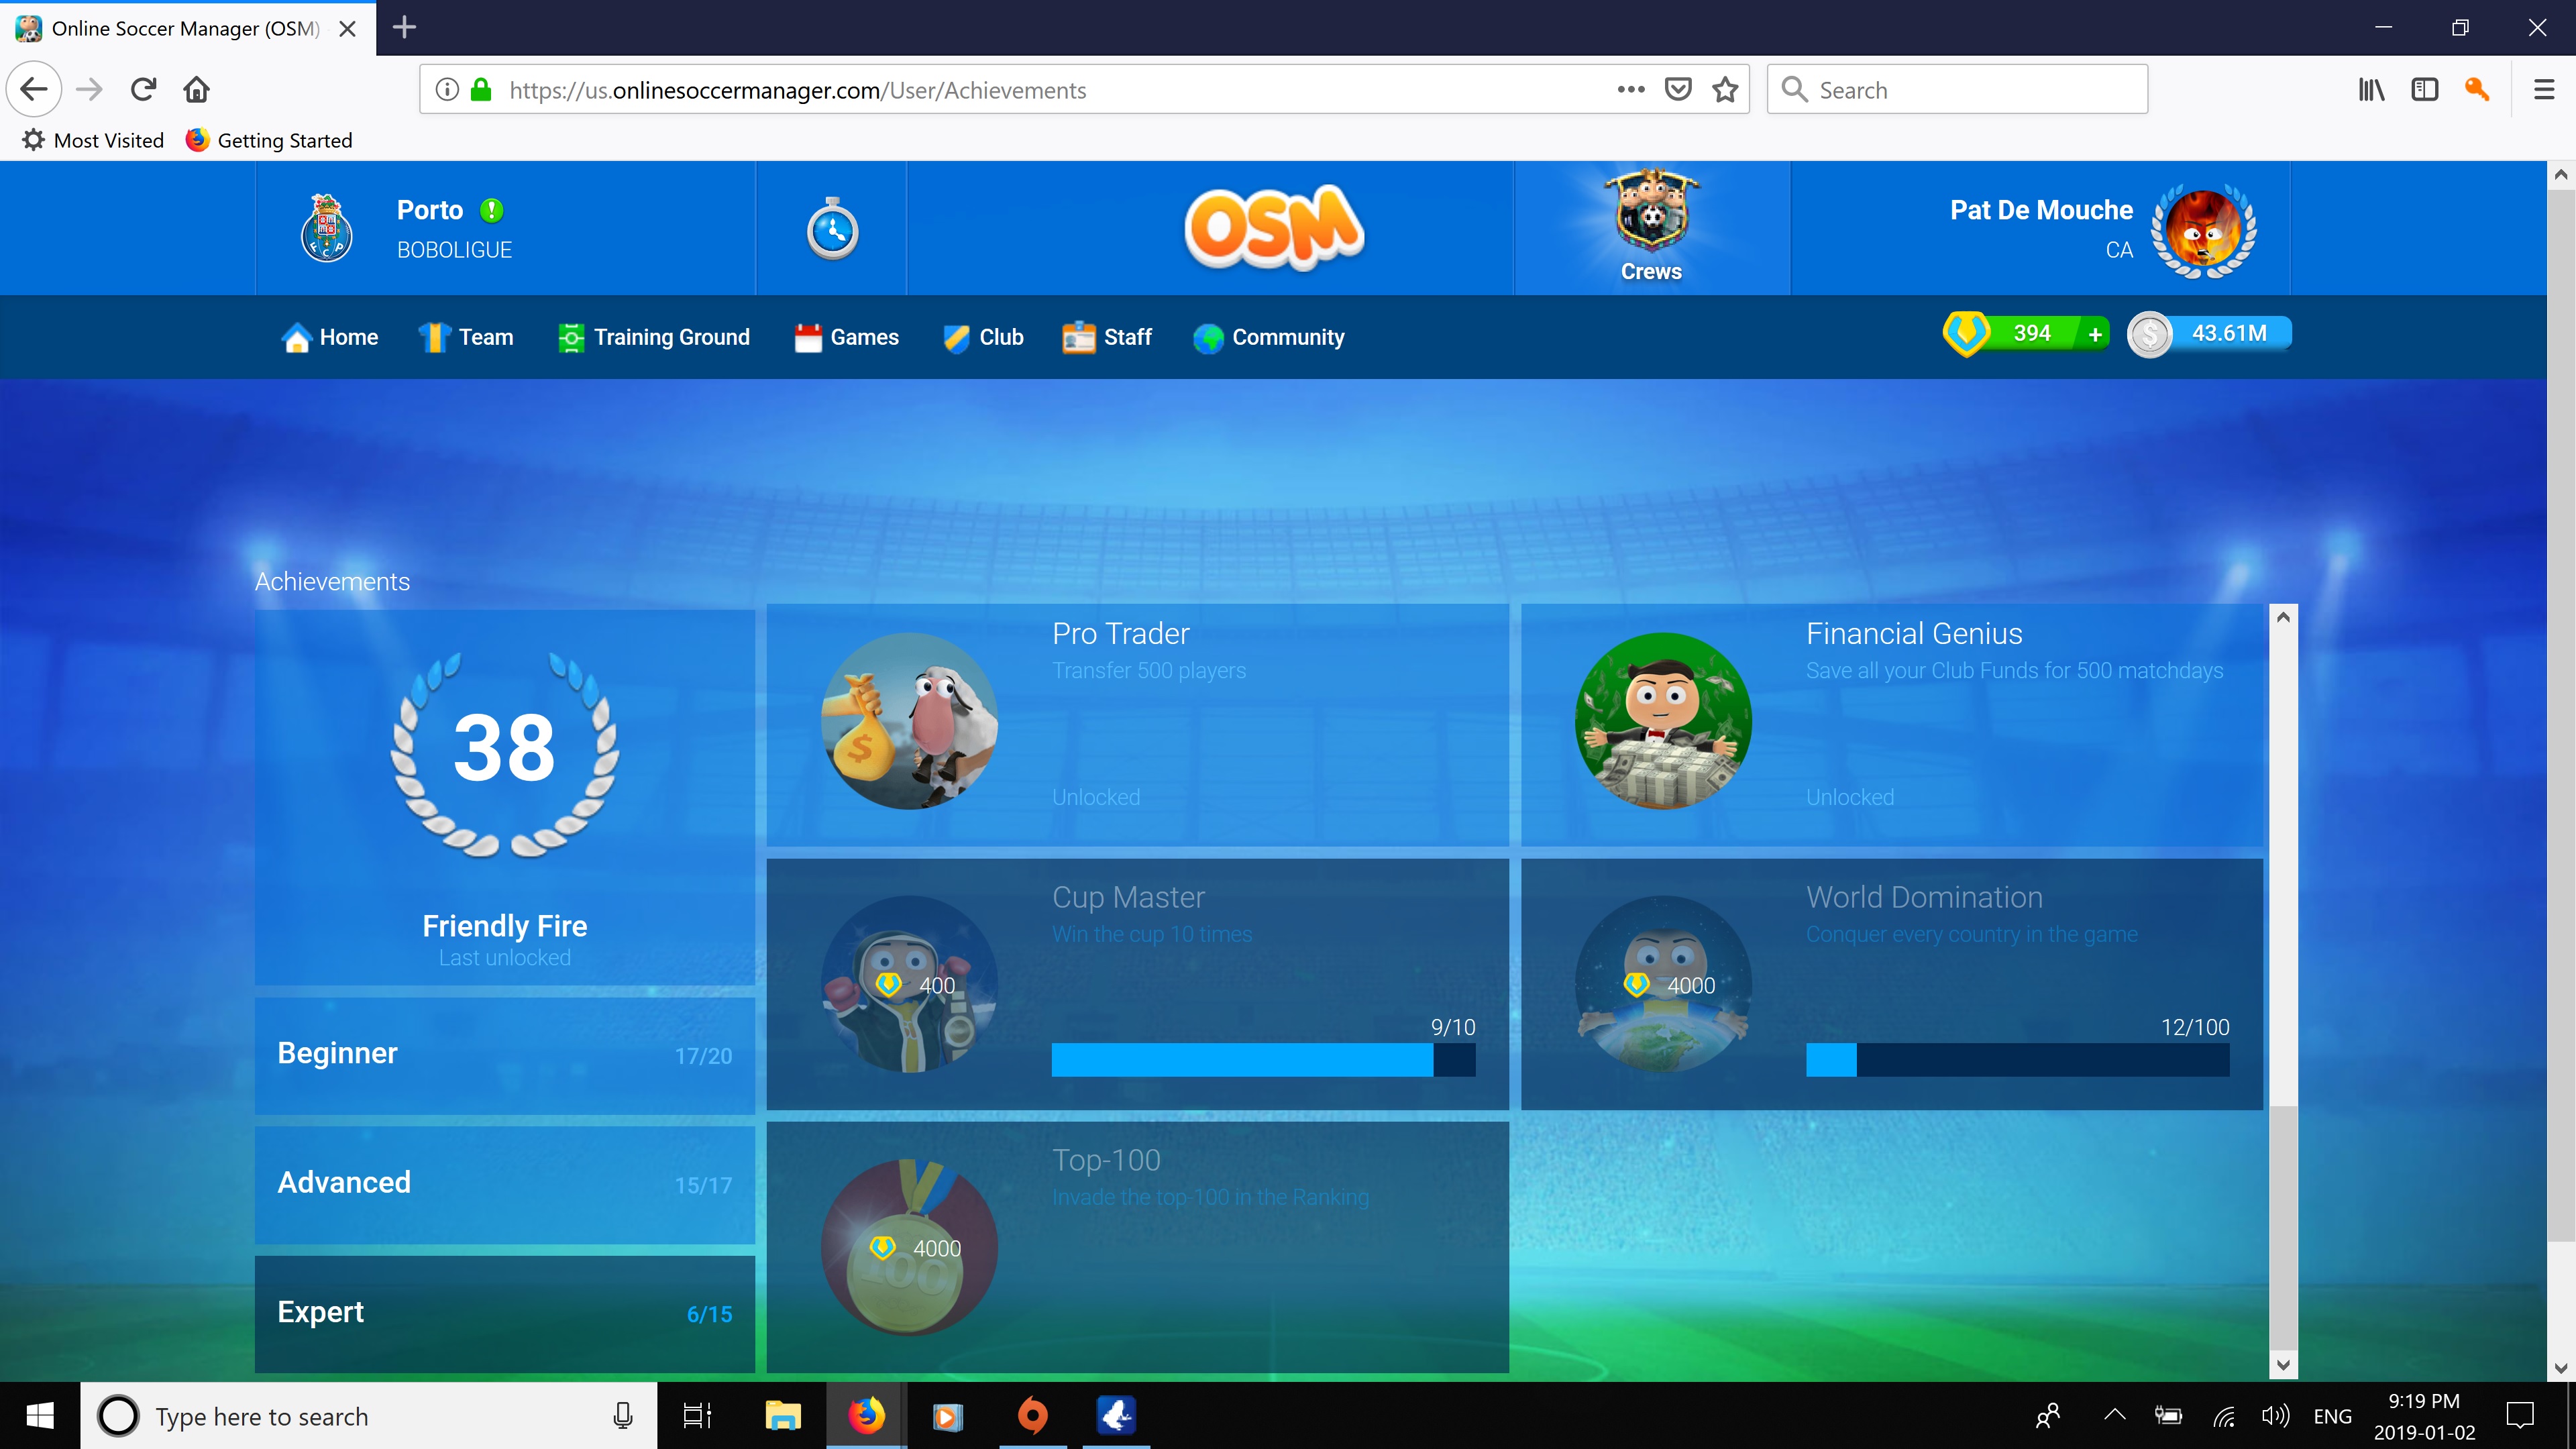The width and height of the screenshot is (2576, 1449).
Task: Open Pat De Mouche profile avatar
Action: click(x=2203, y=230)
